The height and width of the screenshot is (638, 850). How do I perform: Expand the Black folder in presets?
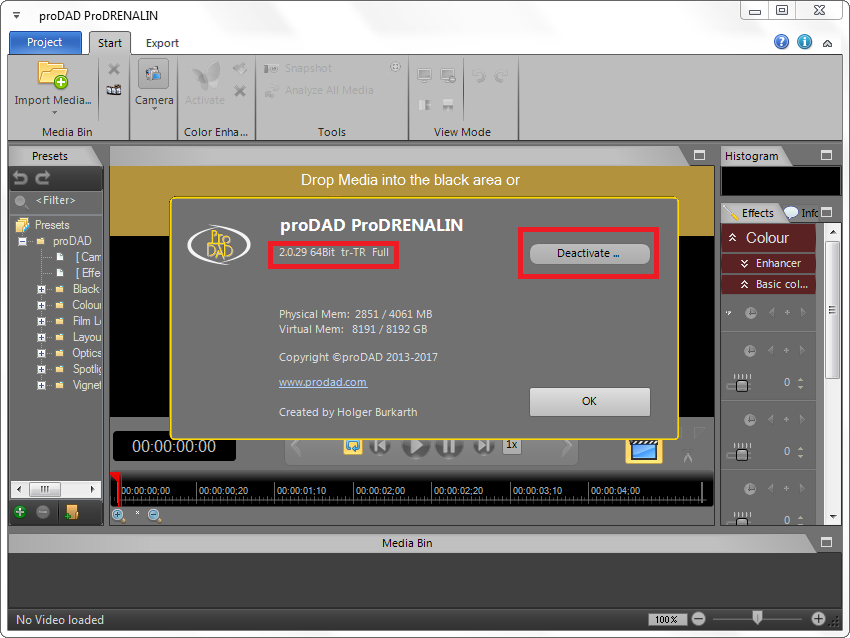pos(41,289)
